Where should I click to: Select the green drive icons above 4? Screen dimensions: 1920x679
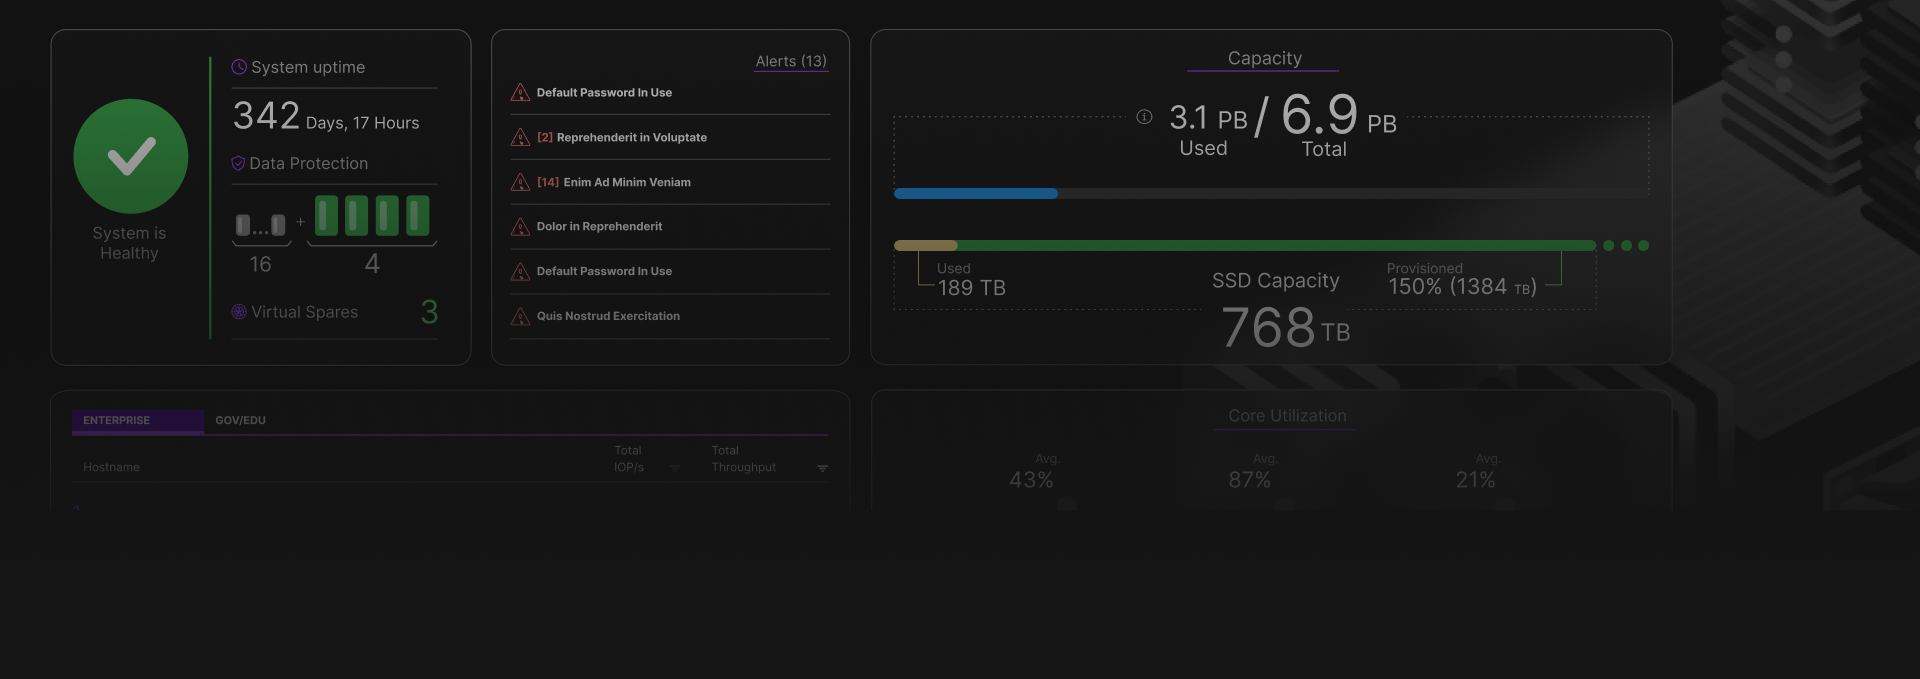coord(372,216)
